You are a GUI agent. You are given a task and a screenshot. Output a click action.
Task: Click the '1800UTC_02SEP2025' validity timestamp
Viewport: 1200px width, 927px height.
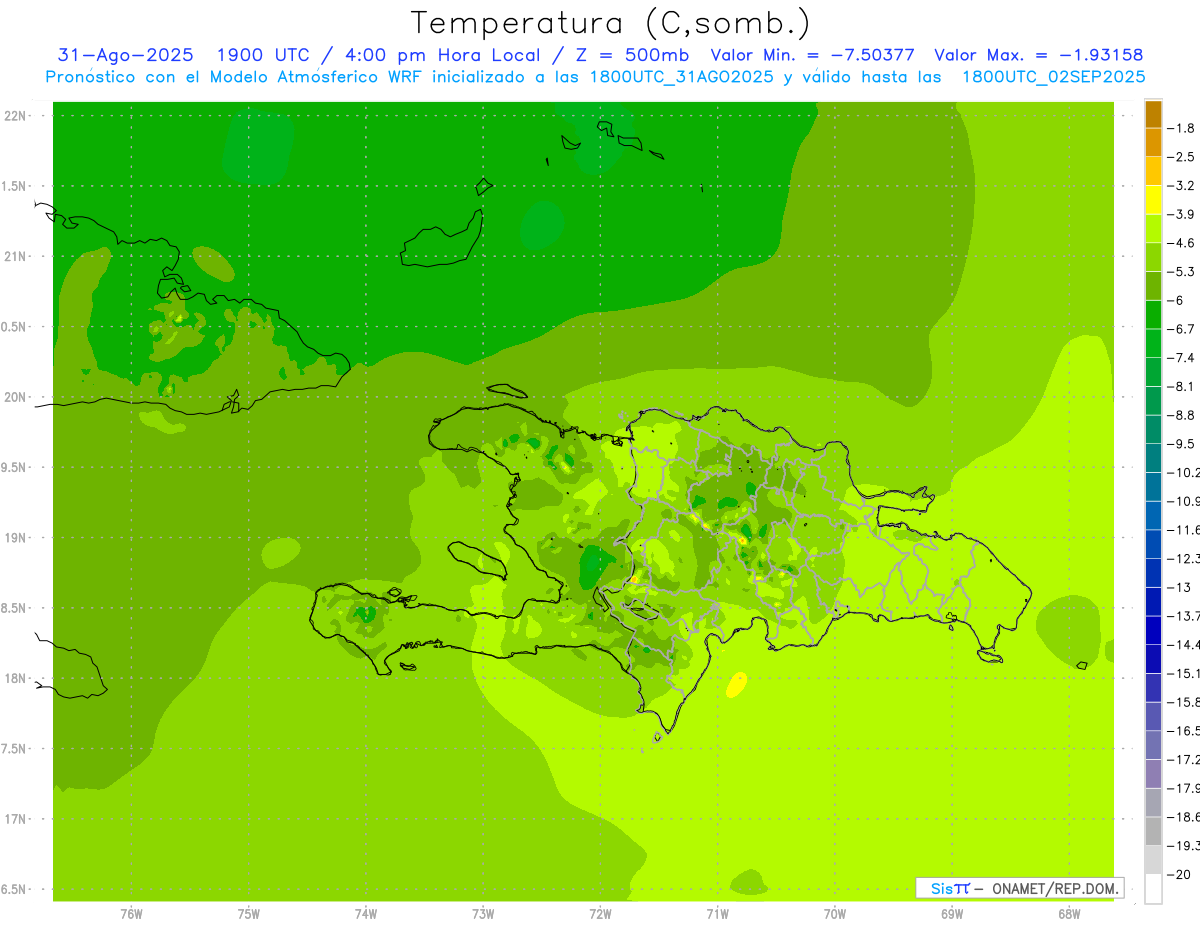[x=1053, y=77]
